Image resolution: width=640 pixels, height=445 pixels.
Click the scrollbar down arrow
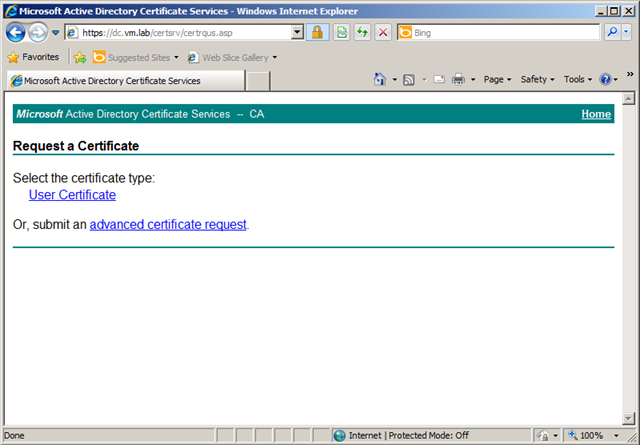[629, 418]
